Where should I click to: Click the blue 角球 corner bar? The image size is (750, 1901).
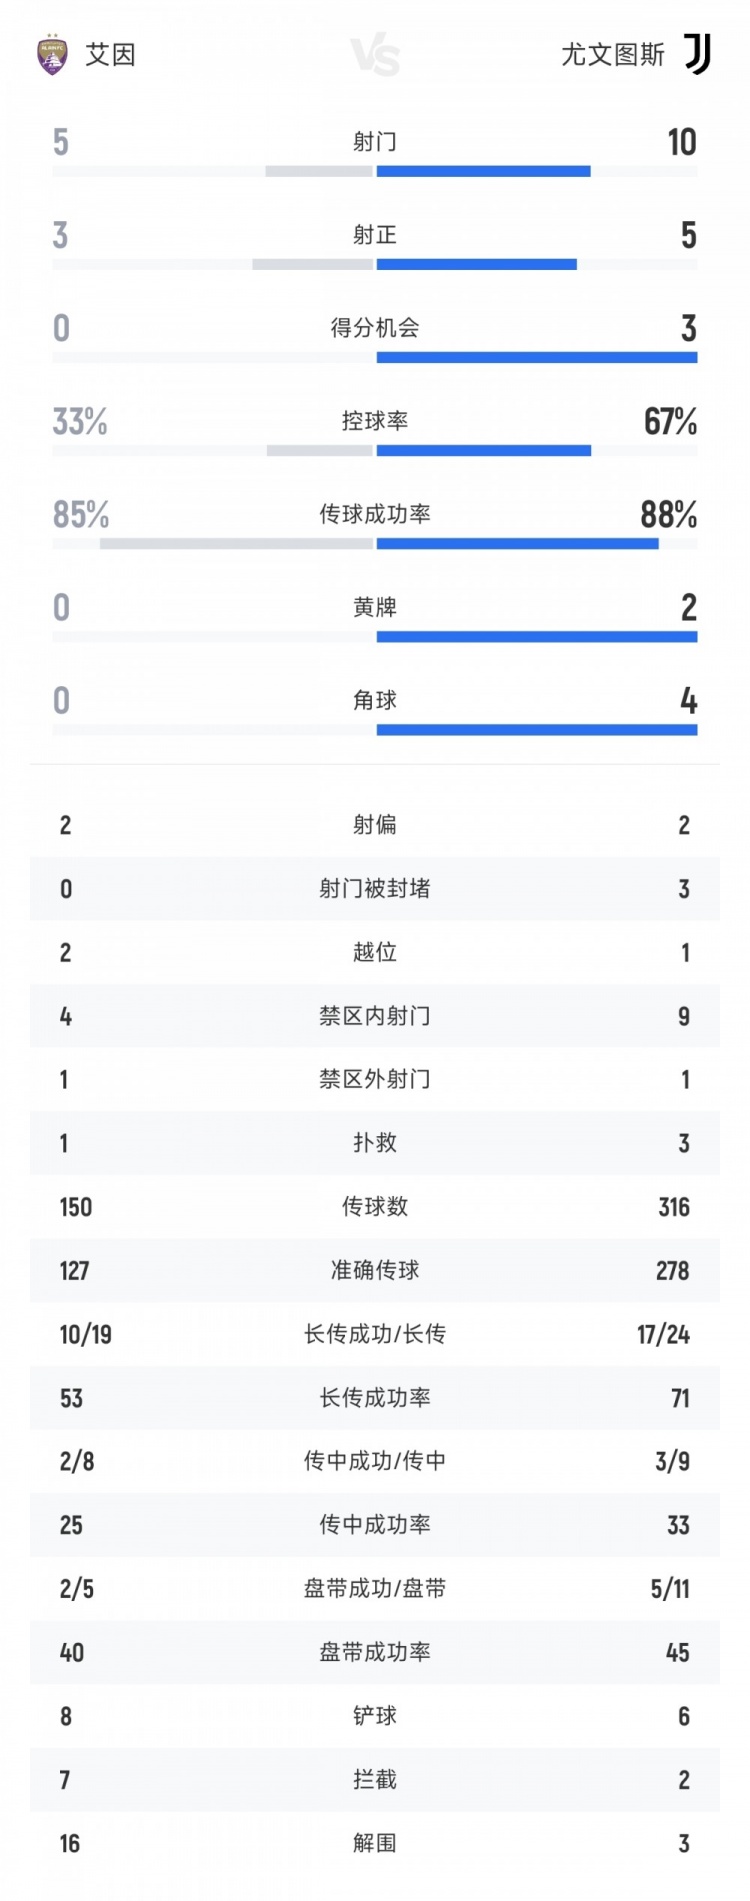click(x=536, y=730)
